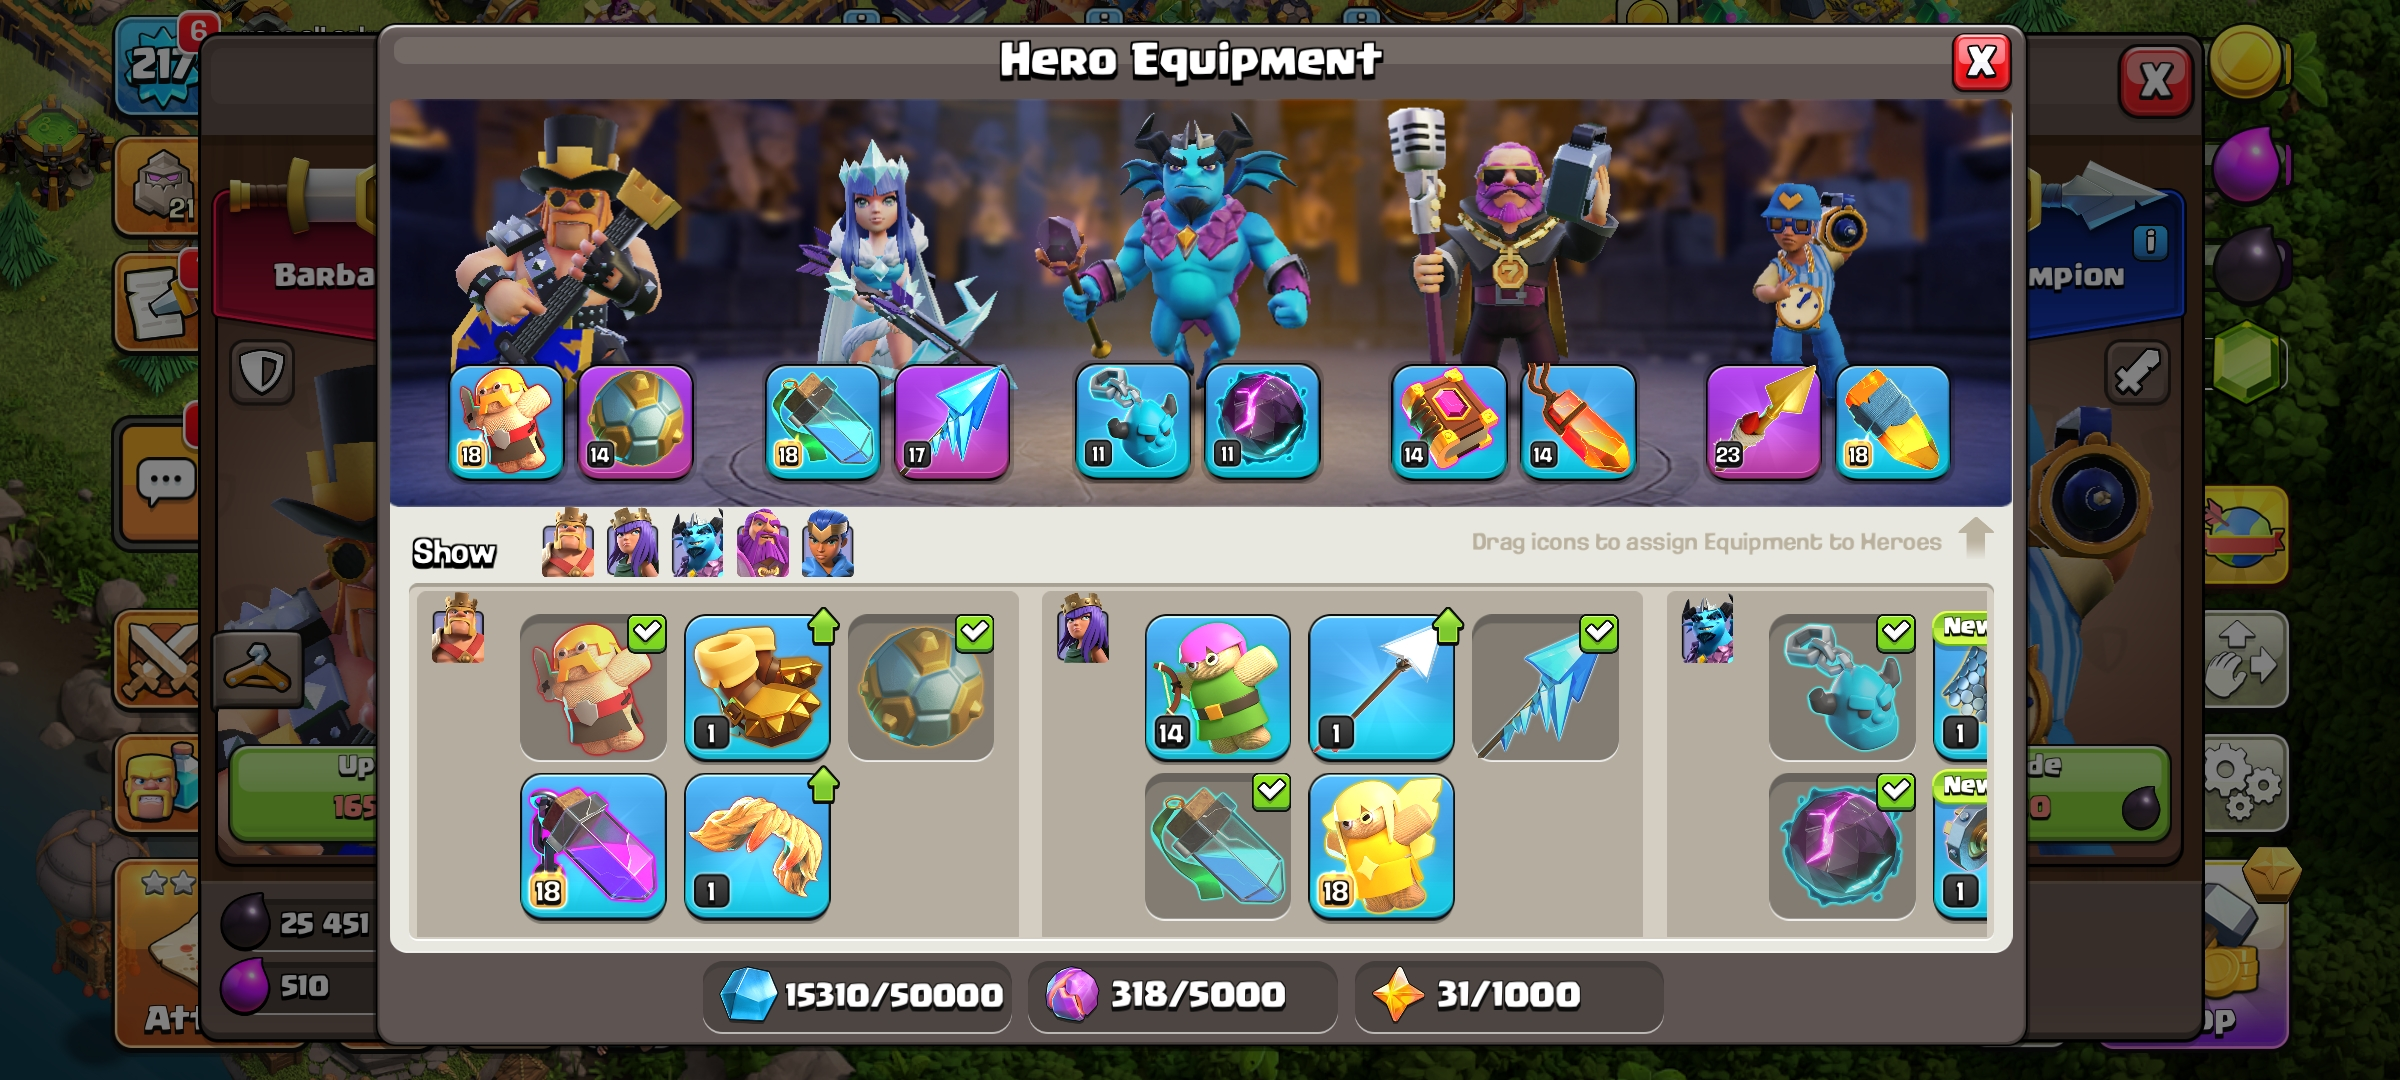This screenshot has width=2400, height=1080.
Task: Tap the green upgrade arrow on Giant Gauntlet
Action: 823,627
